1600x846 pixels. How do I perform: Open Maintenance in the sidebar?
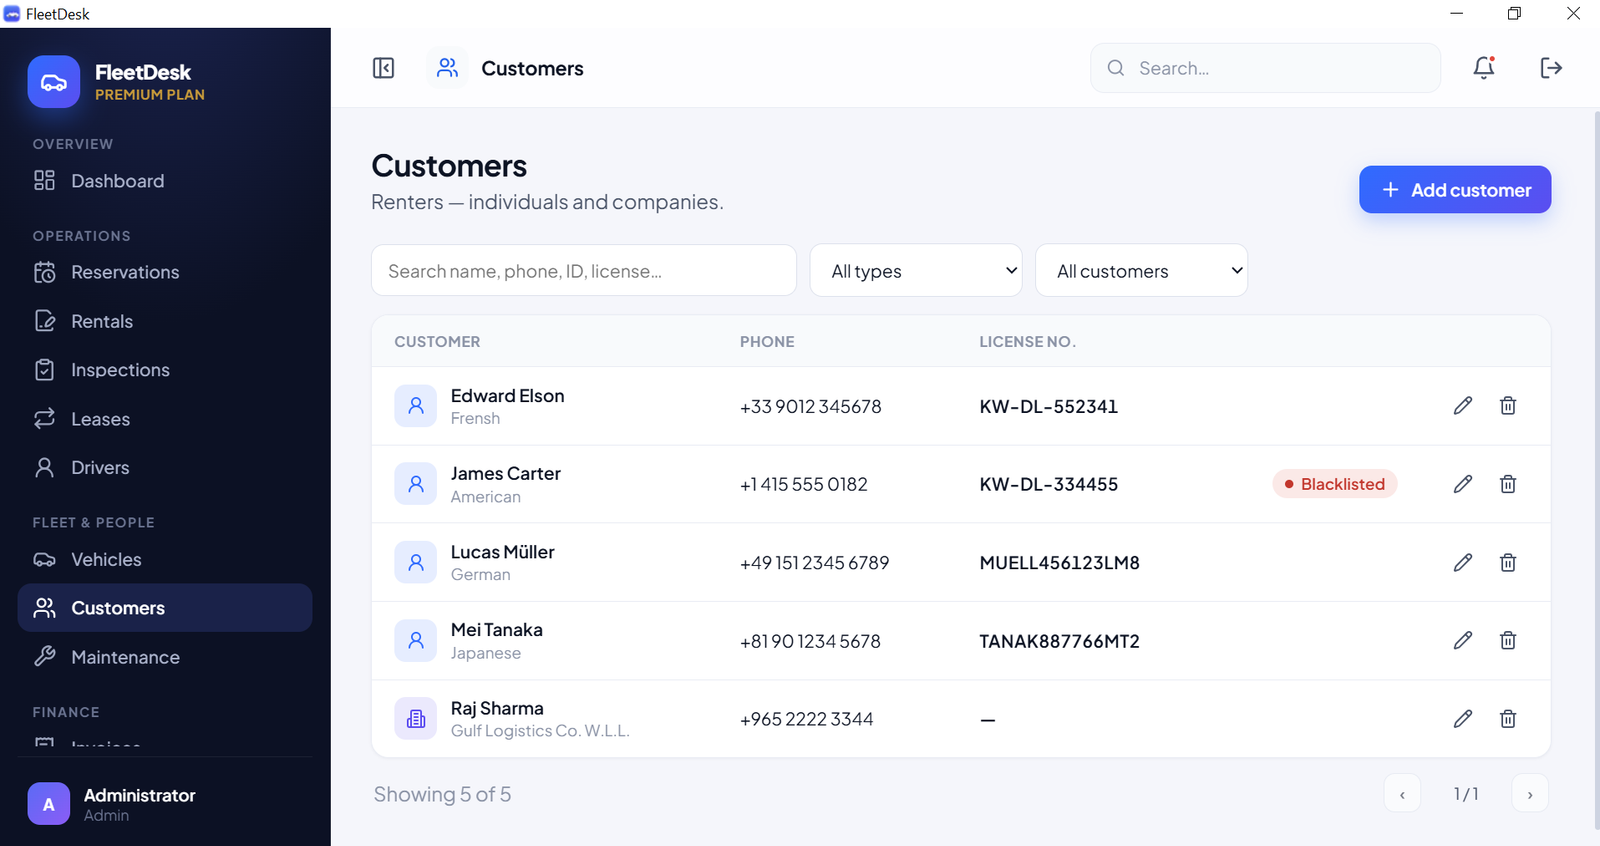tap(165, 657)
